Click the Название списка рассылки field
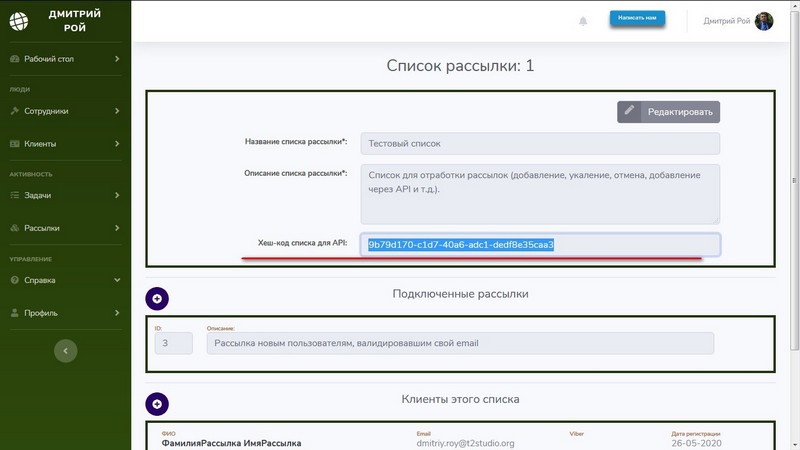 coord(539,144)
